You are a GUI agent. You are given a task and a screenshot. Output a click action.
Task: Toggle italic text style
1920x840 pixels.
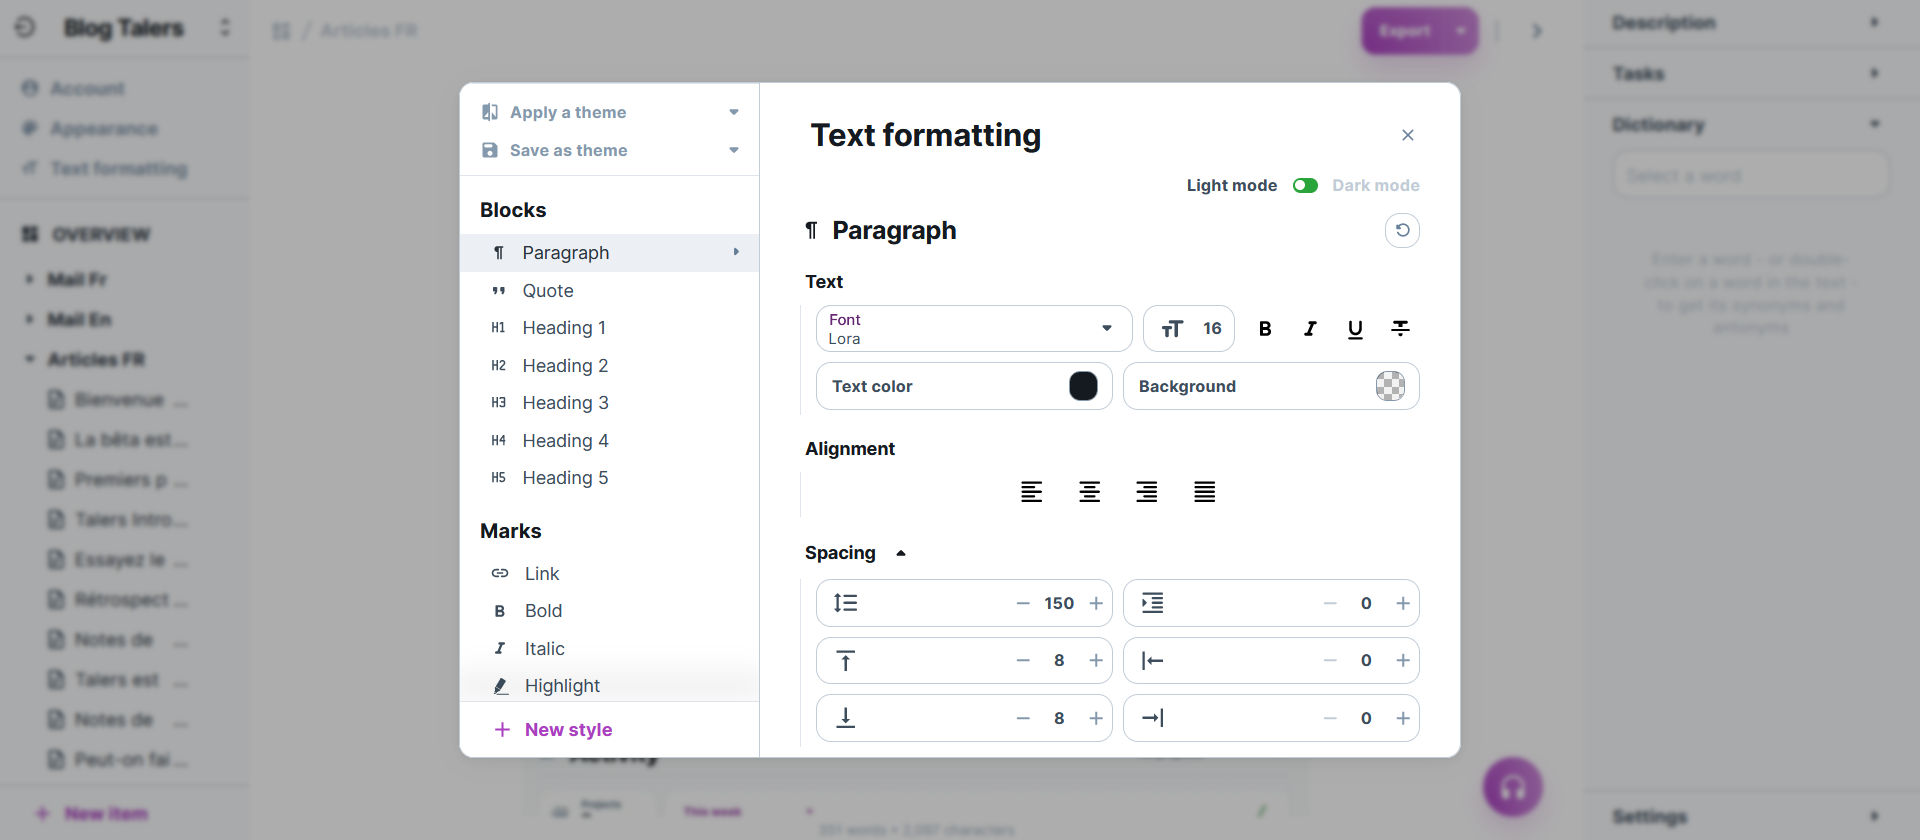[x=1310, y=329]
